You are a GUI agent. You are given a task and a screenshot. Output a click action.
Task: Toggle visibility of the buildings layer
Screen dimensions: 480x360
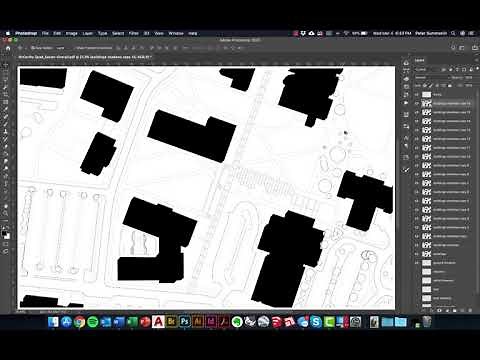point(417,254)
